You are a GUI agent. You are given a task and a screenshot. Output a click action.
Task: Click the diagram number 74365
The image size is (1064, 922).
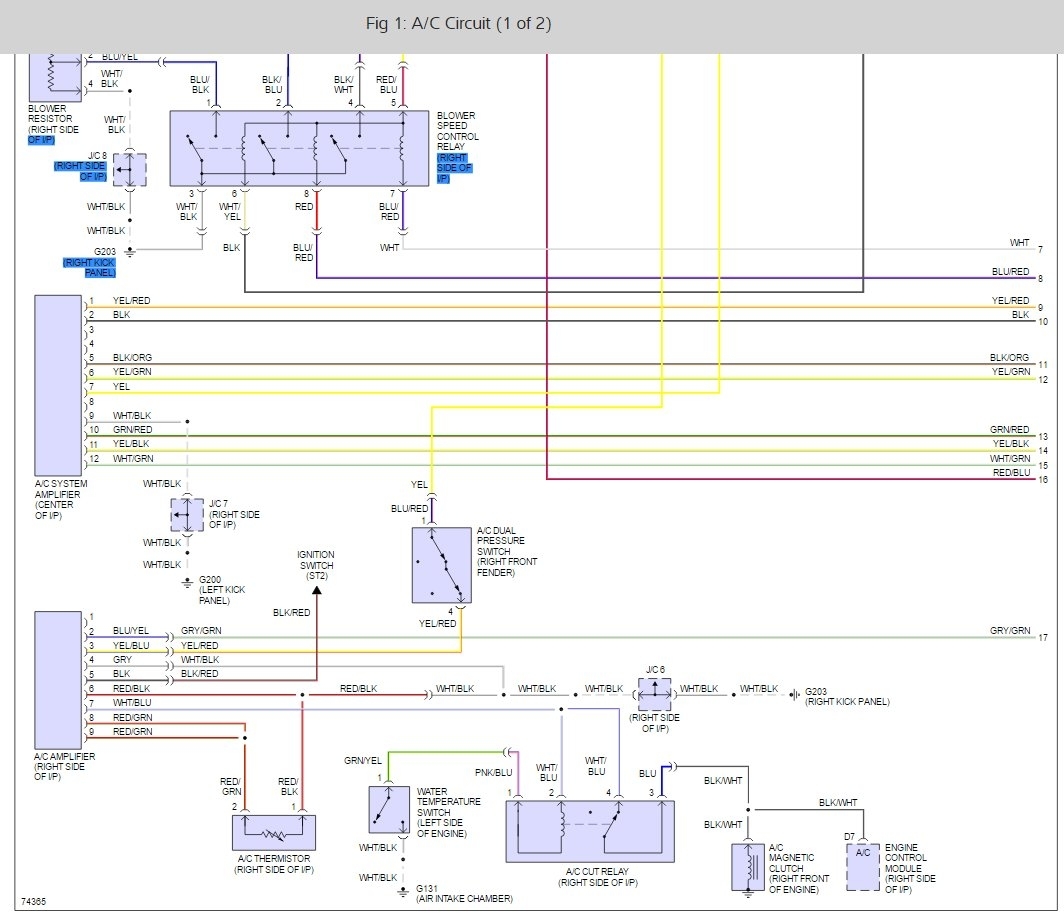pyautogui.click(x=32, y=901)
